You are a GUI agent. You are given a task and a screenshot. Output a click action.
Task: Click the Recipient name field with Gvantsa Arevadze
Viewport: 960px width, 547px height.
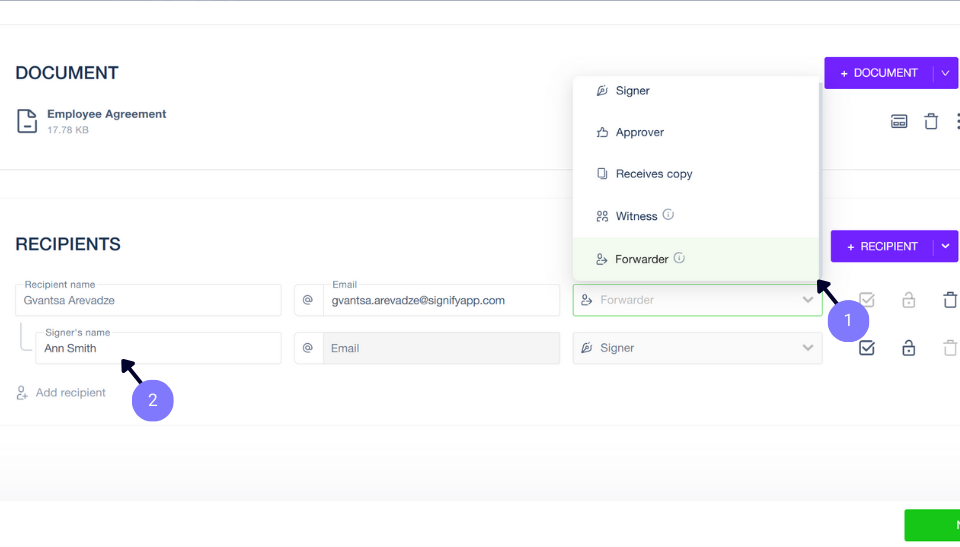coord(148,300)
